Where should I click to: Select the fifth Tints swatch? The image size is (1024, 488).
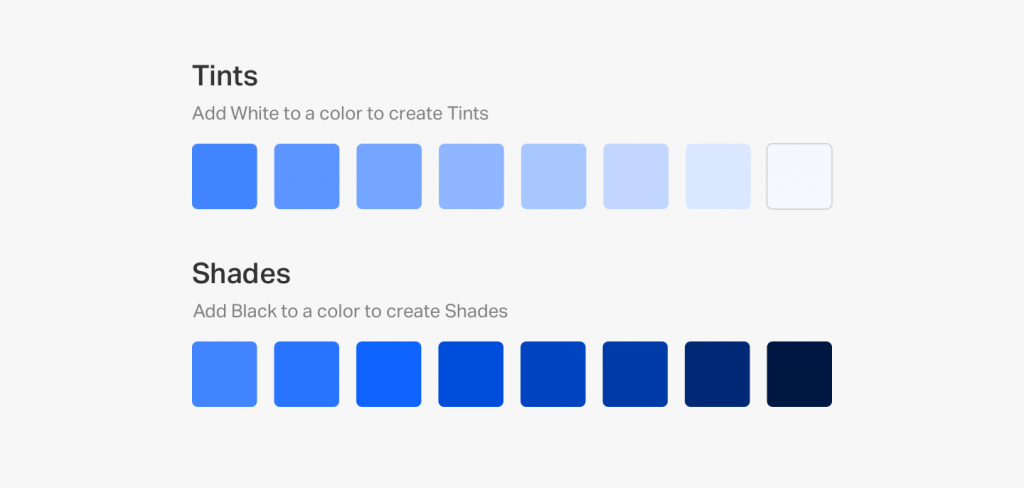pyautogui.click(x=553, y=176)
